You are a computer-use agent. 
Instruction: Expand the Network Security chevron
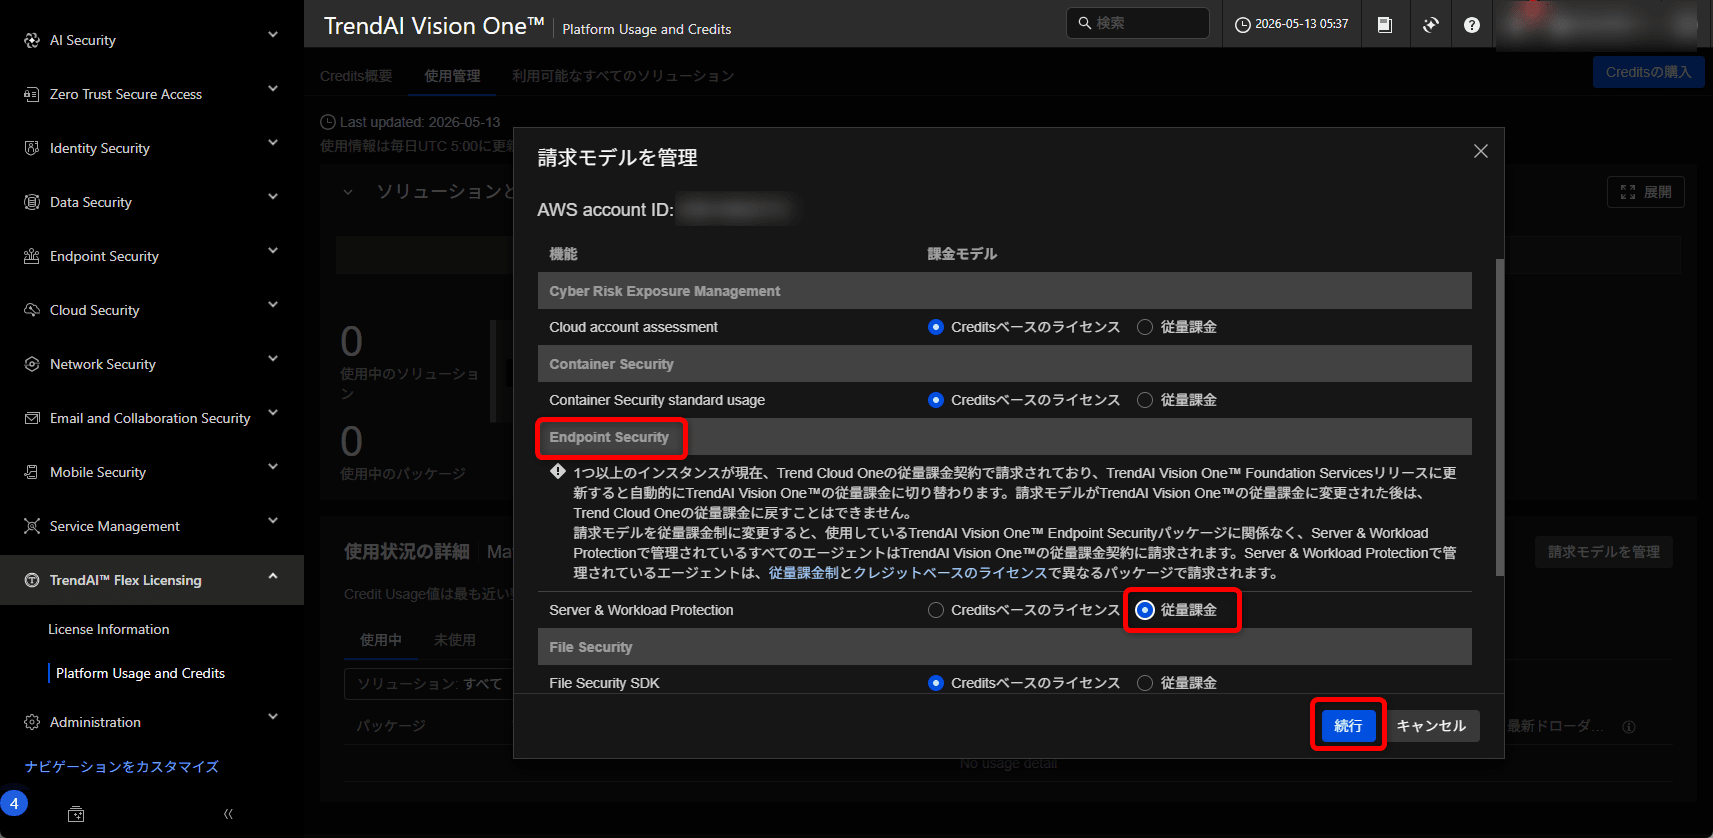pos(273,359)
